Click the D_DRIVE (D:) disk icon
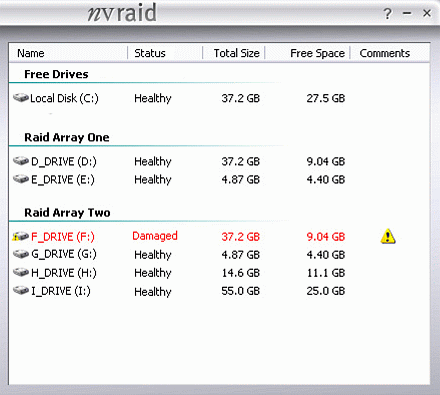 click(x=21, y=161)
